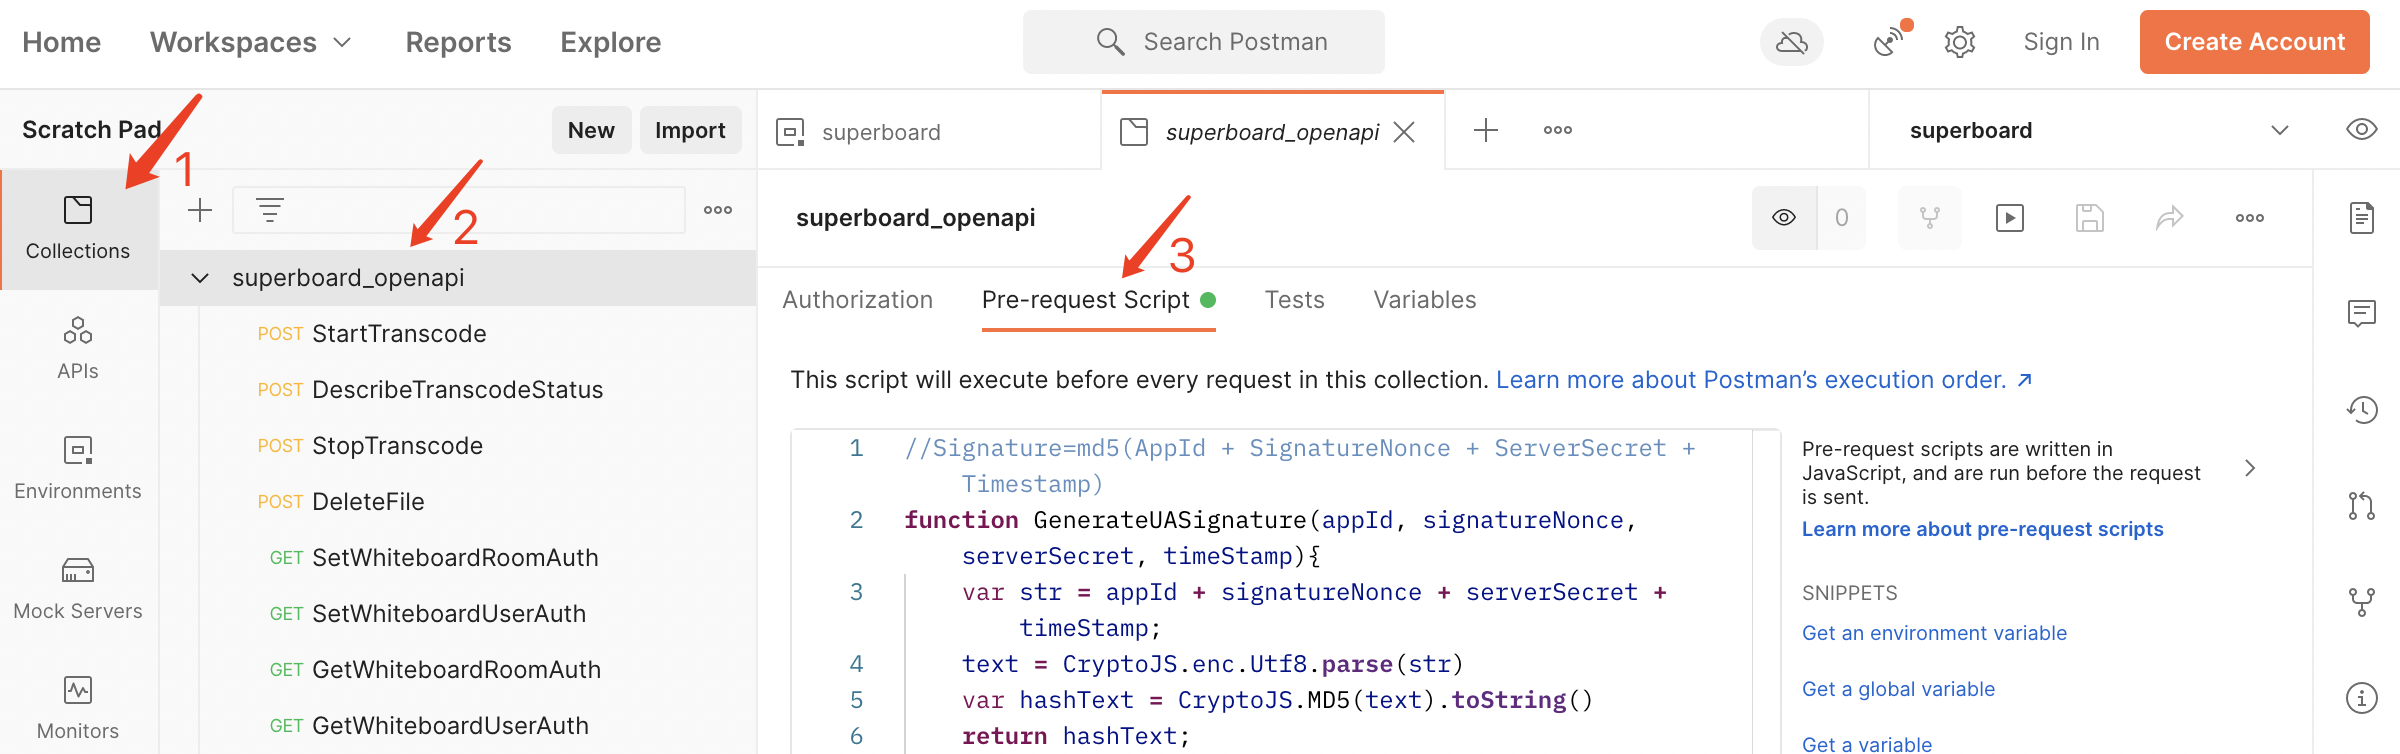Switch to the Variables tab
Screen dimensions: 2400x754
click(1425, 300)
